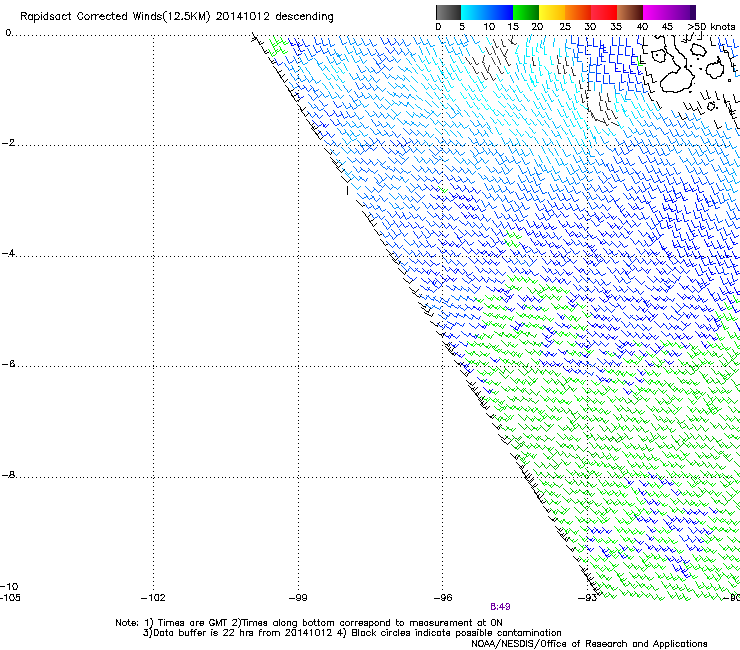The image size is (740, 650).
Task: Click the '25' legend tick label
Action: pos(565,27)
